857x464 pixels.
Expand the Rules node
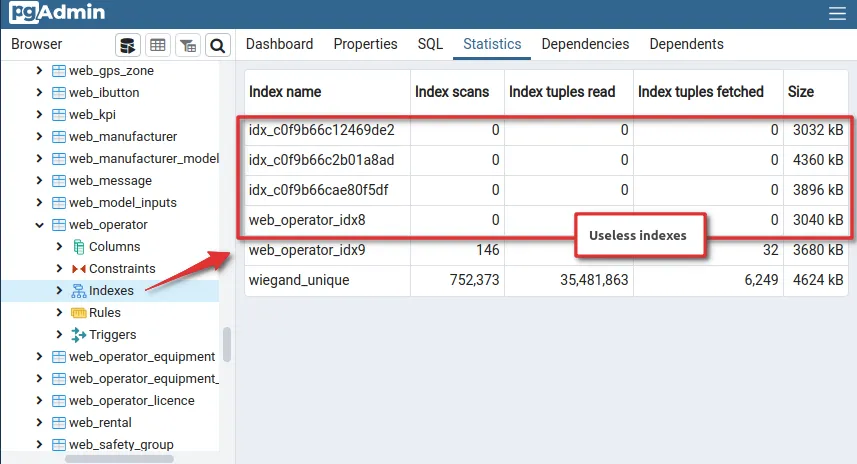(59, 312)
